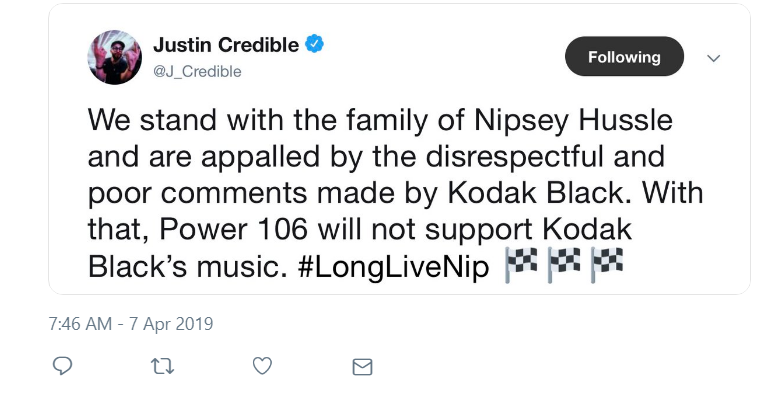
Task: Open Justin Credible's profile picture
Action: coord(115,57)
